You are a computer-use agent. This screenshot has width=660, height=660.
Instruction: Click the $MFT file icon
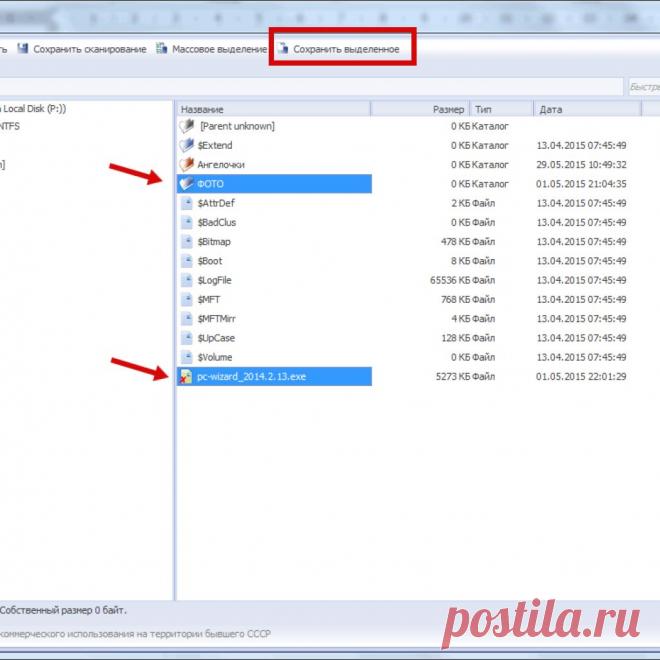point(186,299)
